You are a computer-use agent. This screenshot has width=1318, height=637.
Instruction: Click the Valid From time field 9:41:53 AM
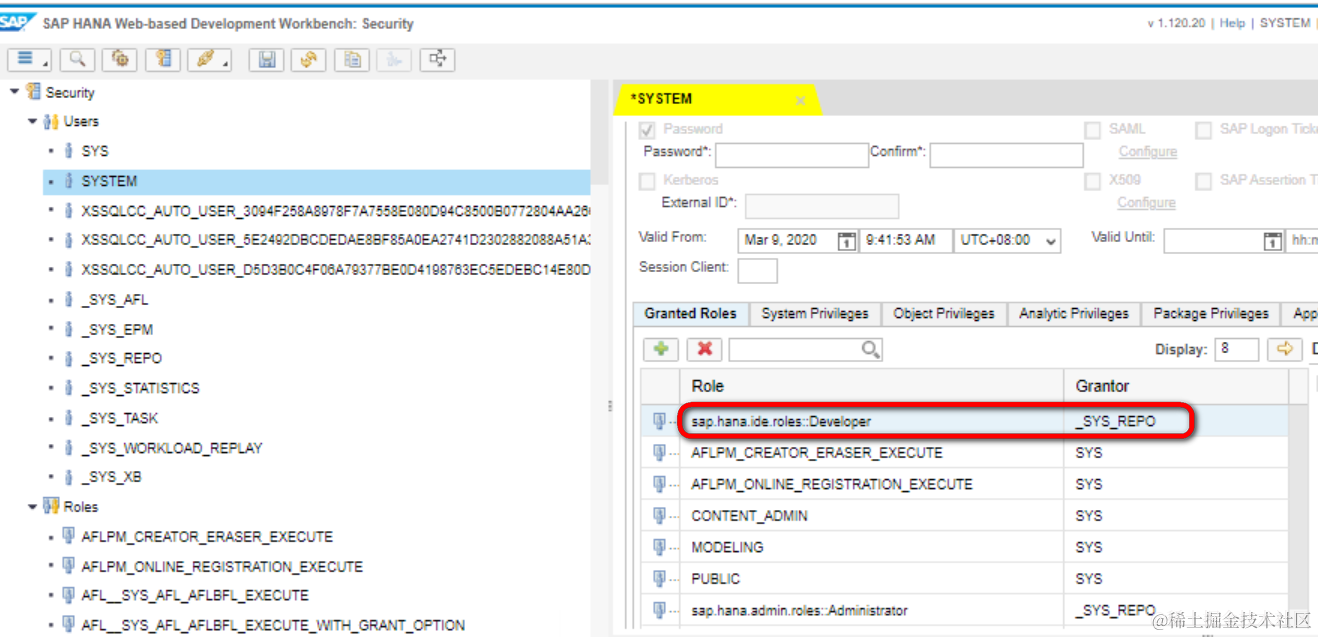click(904, 240)
